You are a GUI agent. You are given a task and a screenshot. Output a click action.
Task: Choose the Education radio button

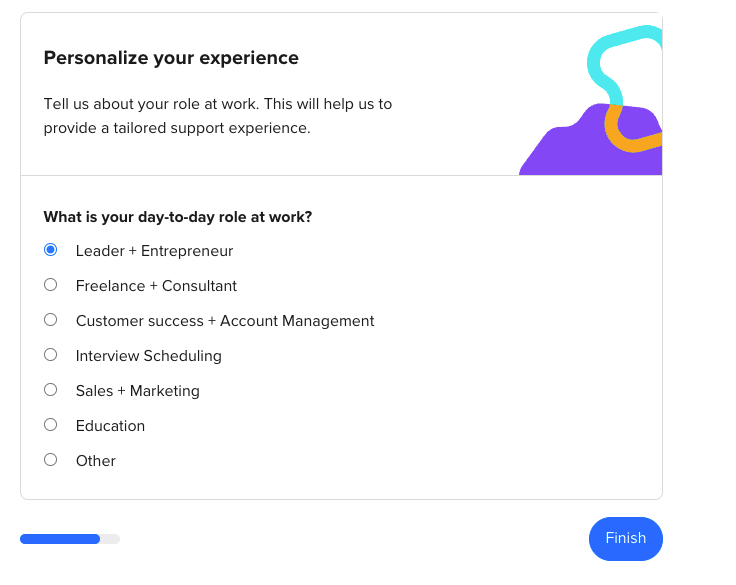(50, 424)
